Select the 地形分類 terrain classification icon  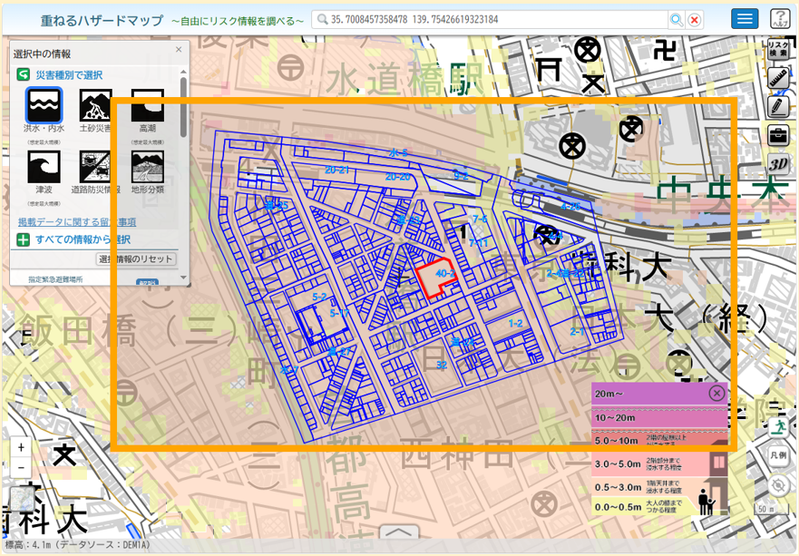(x=147, y=167)
